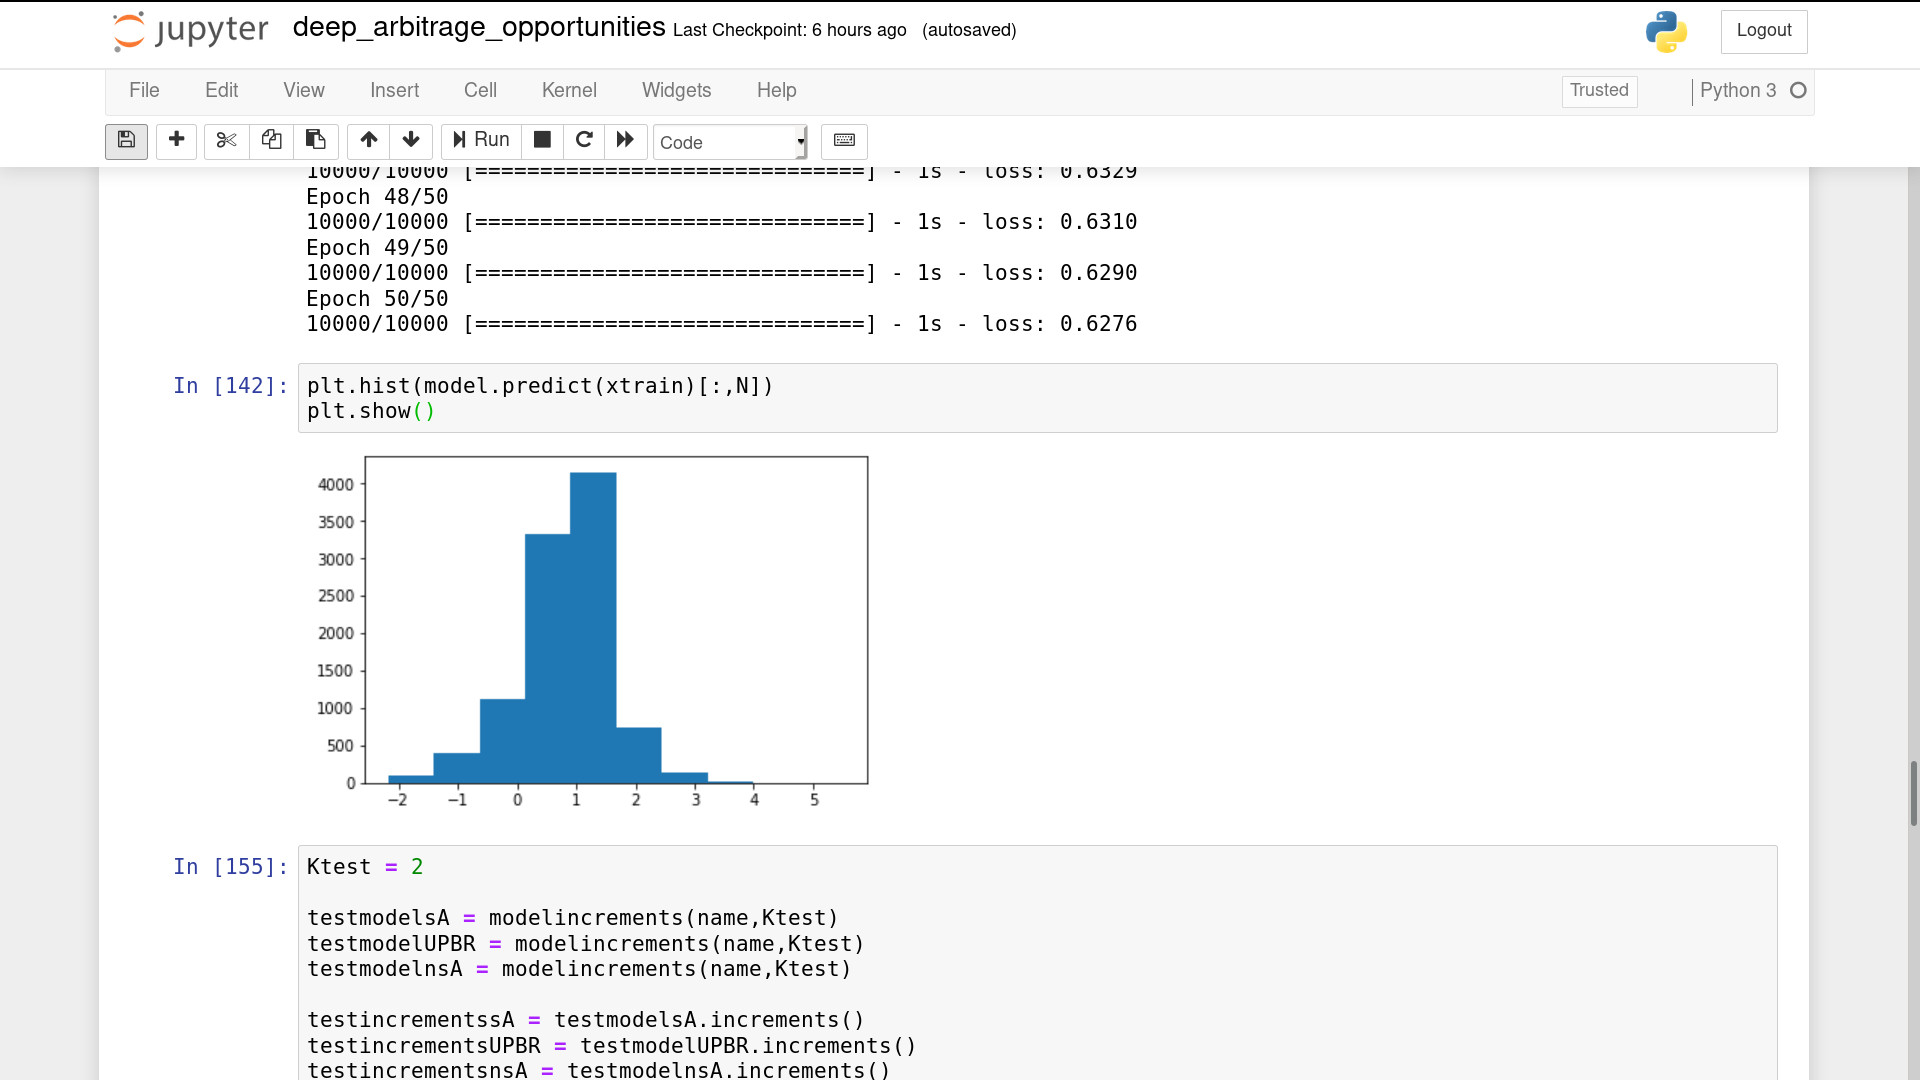Viewport: 1920px width, 1080px height.
Task: Click the In [142] prompt
Action: pos(231,386)
